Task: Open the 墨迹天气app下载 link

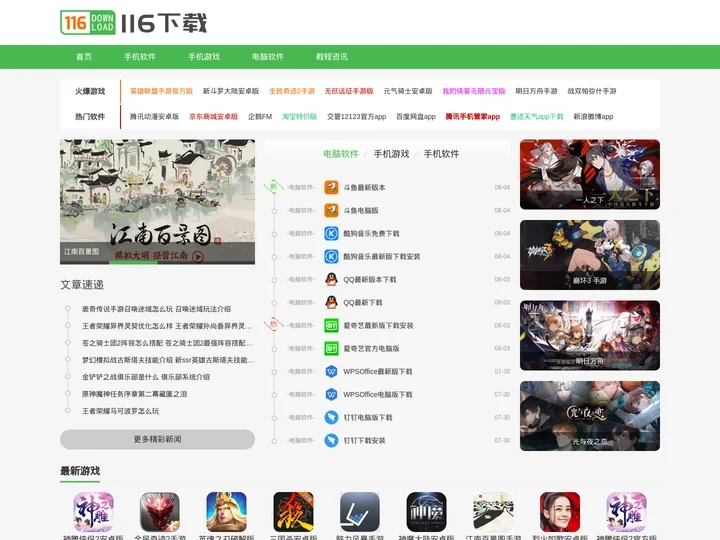Action: pos(537,116)
